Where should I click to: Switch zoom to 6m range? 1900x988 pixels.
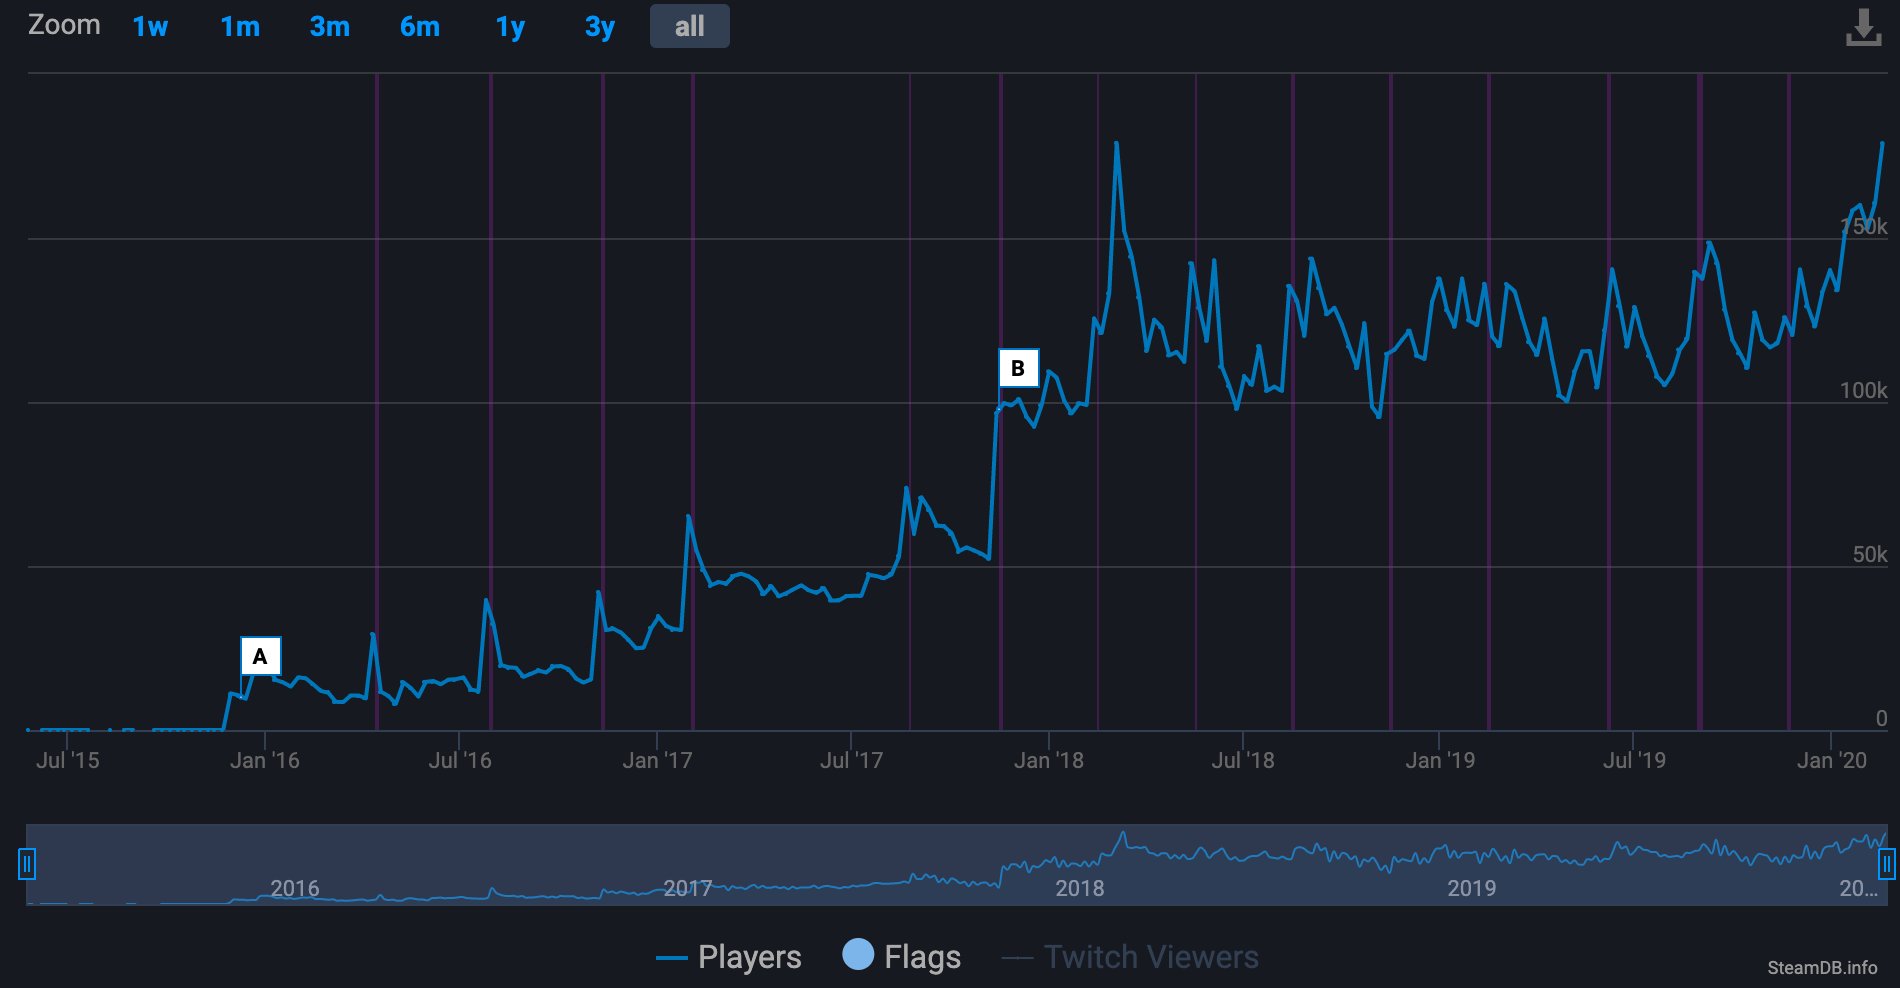click(419, 26)
